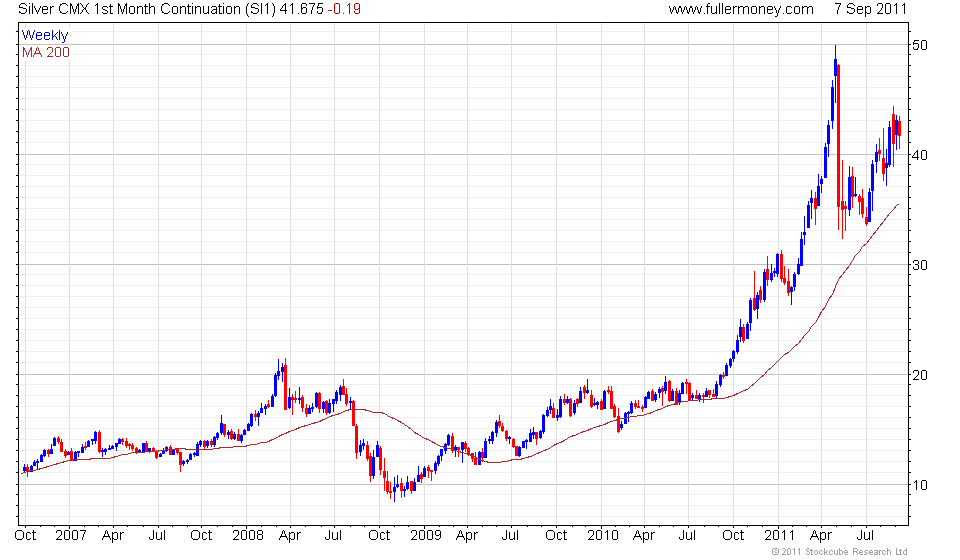The height and width of the screenshot is (560, 960).
Task: Click the candlestick peak near 50 in April 2011
Action: click(835, 47)
